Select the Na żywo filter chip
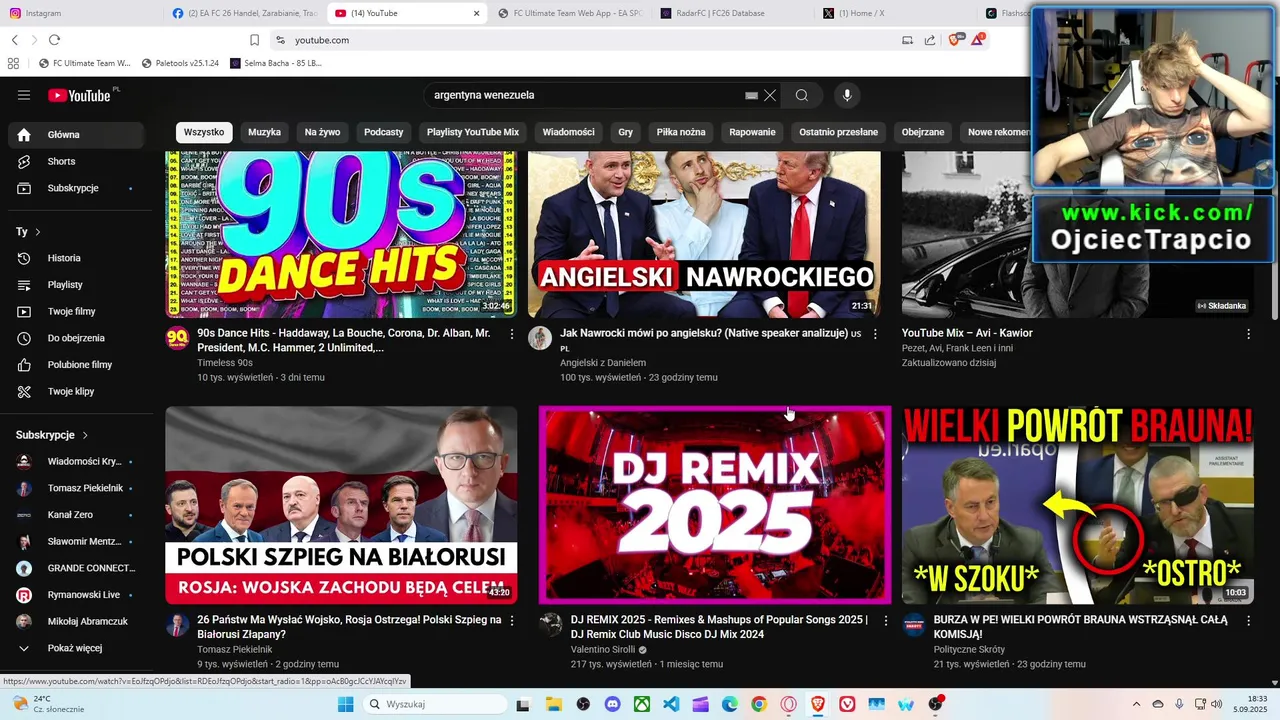 [x=322, y=132]
